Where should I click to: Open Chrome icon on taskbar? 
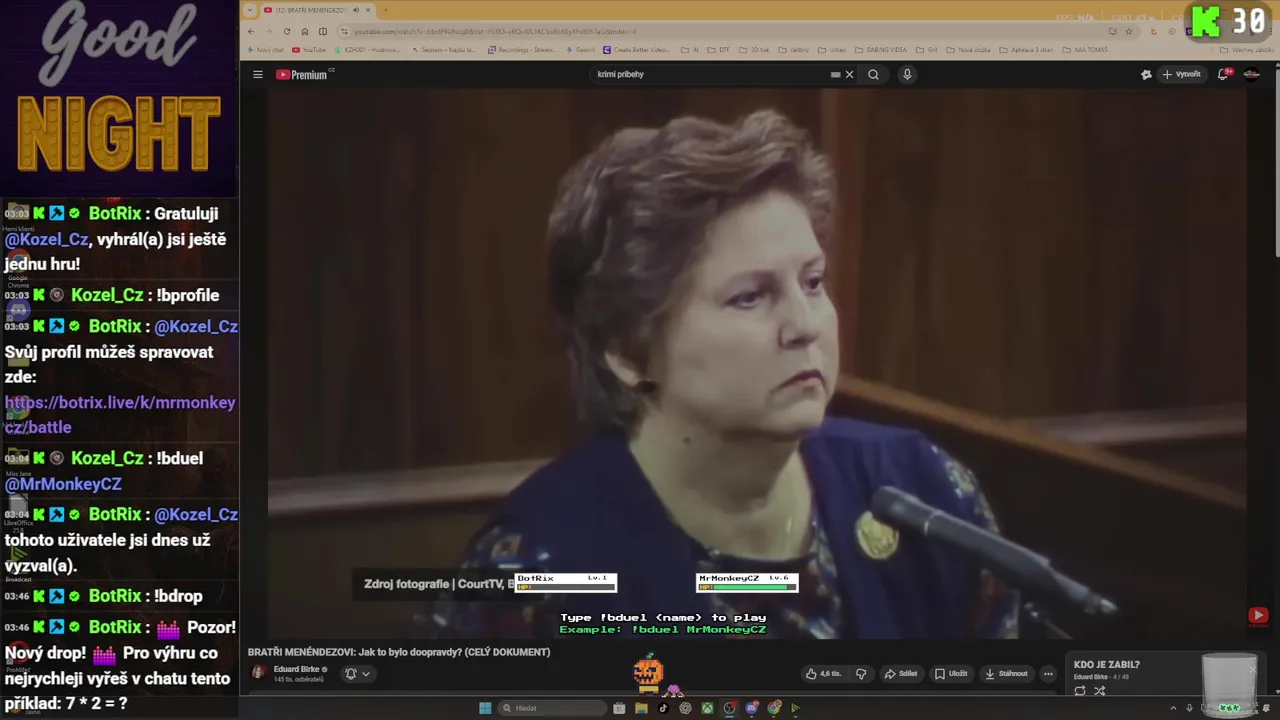point(774,707)
